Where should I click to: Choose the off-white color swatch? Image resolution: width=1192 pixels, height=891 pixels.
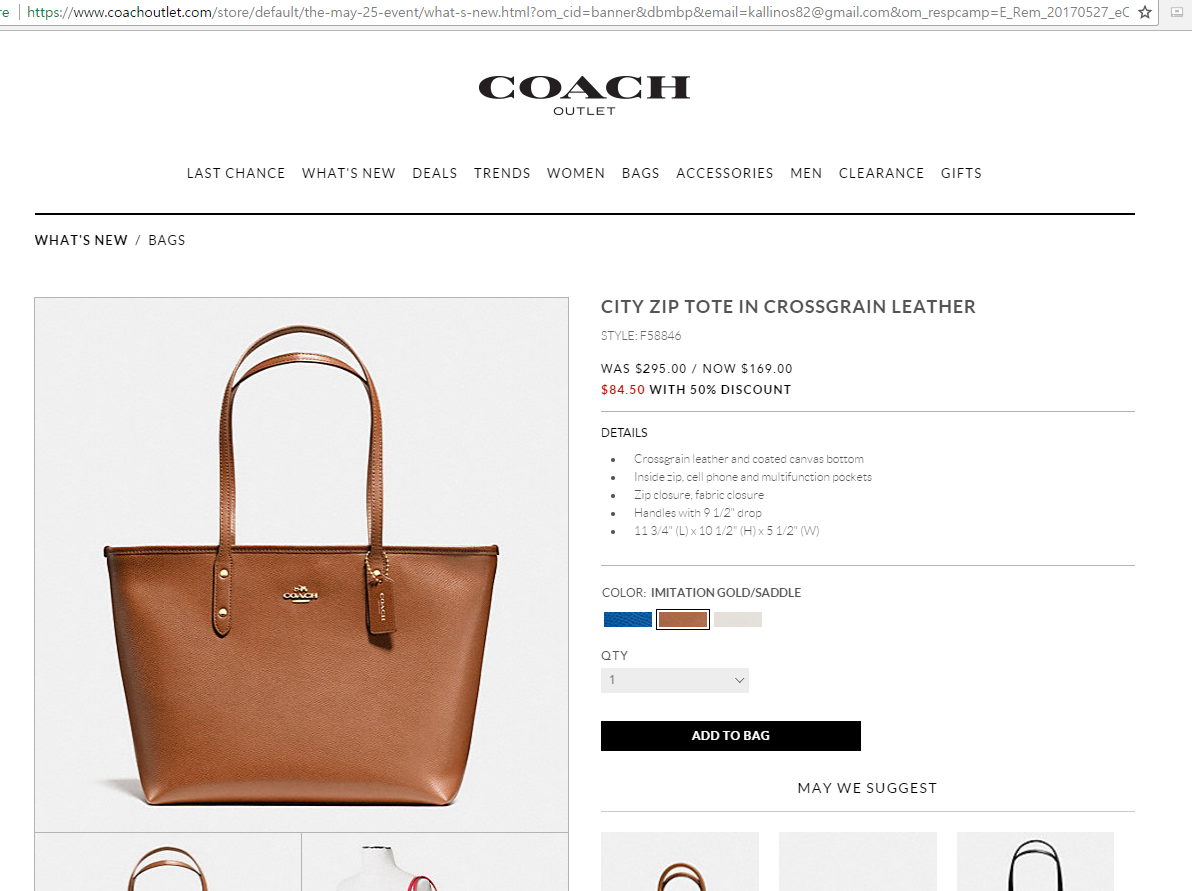tap(737, 620)
